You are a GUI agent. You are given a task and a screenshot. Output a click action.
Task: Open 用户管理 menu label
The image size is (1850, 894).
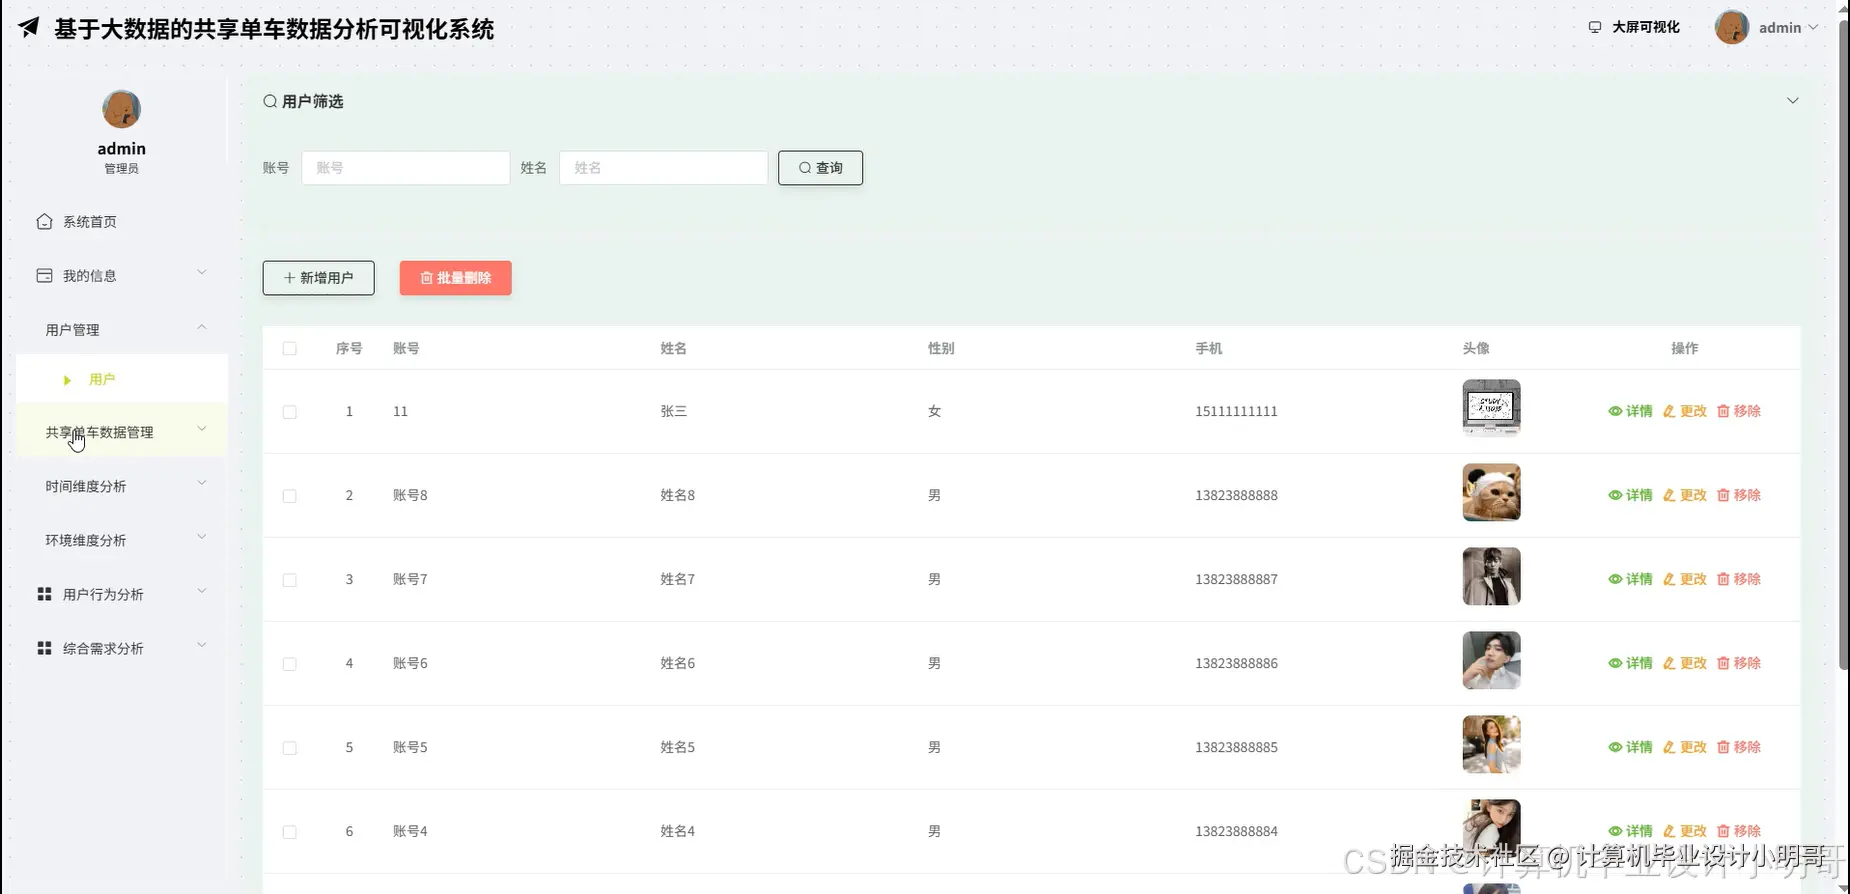click(x=72, y=329)
